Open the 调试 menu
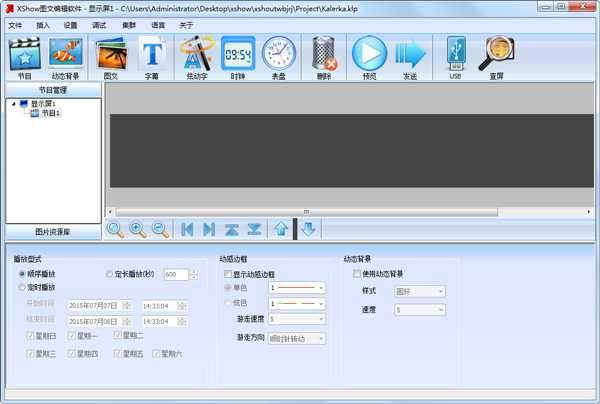This screenshot has height=404, width=600. (99, 25)
